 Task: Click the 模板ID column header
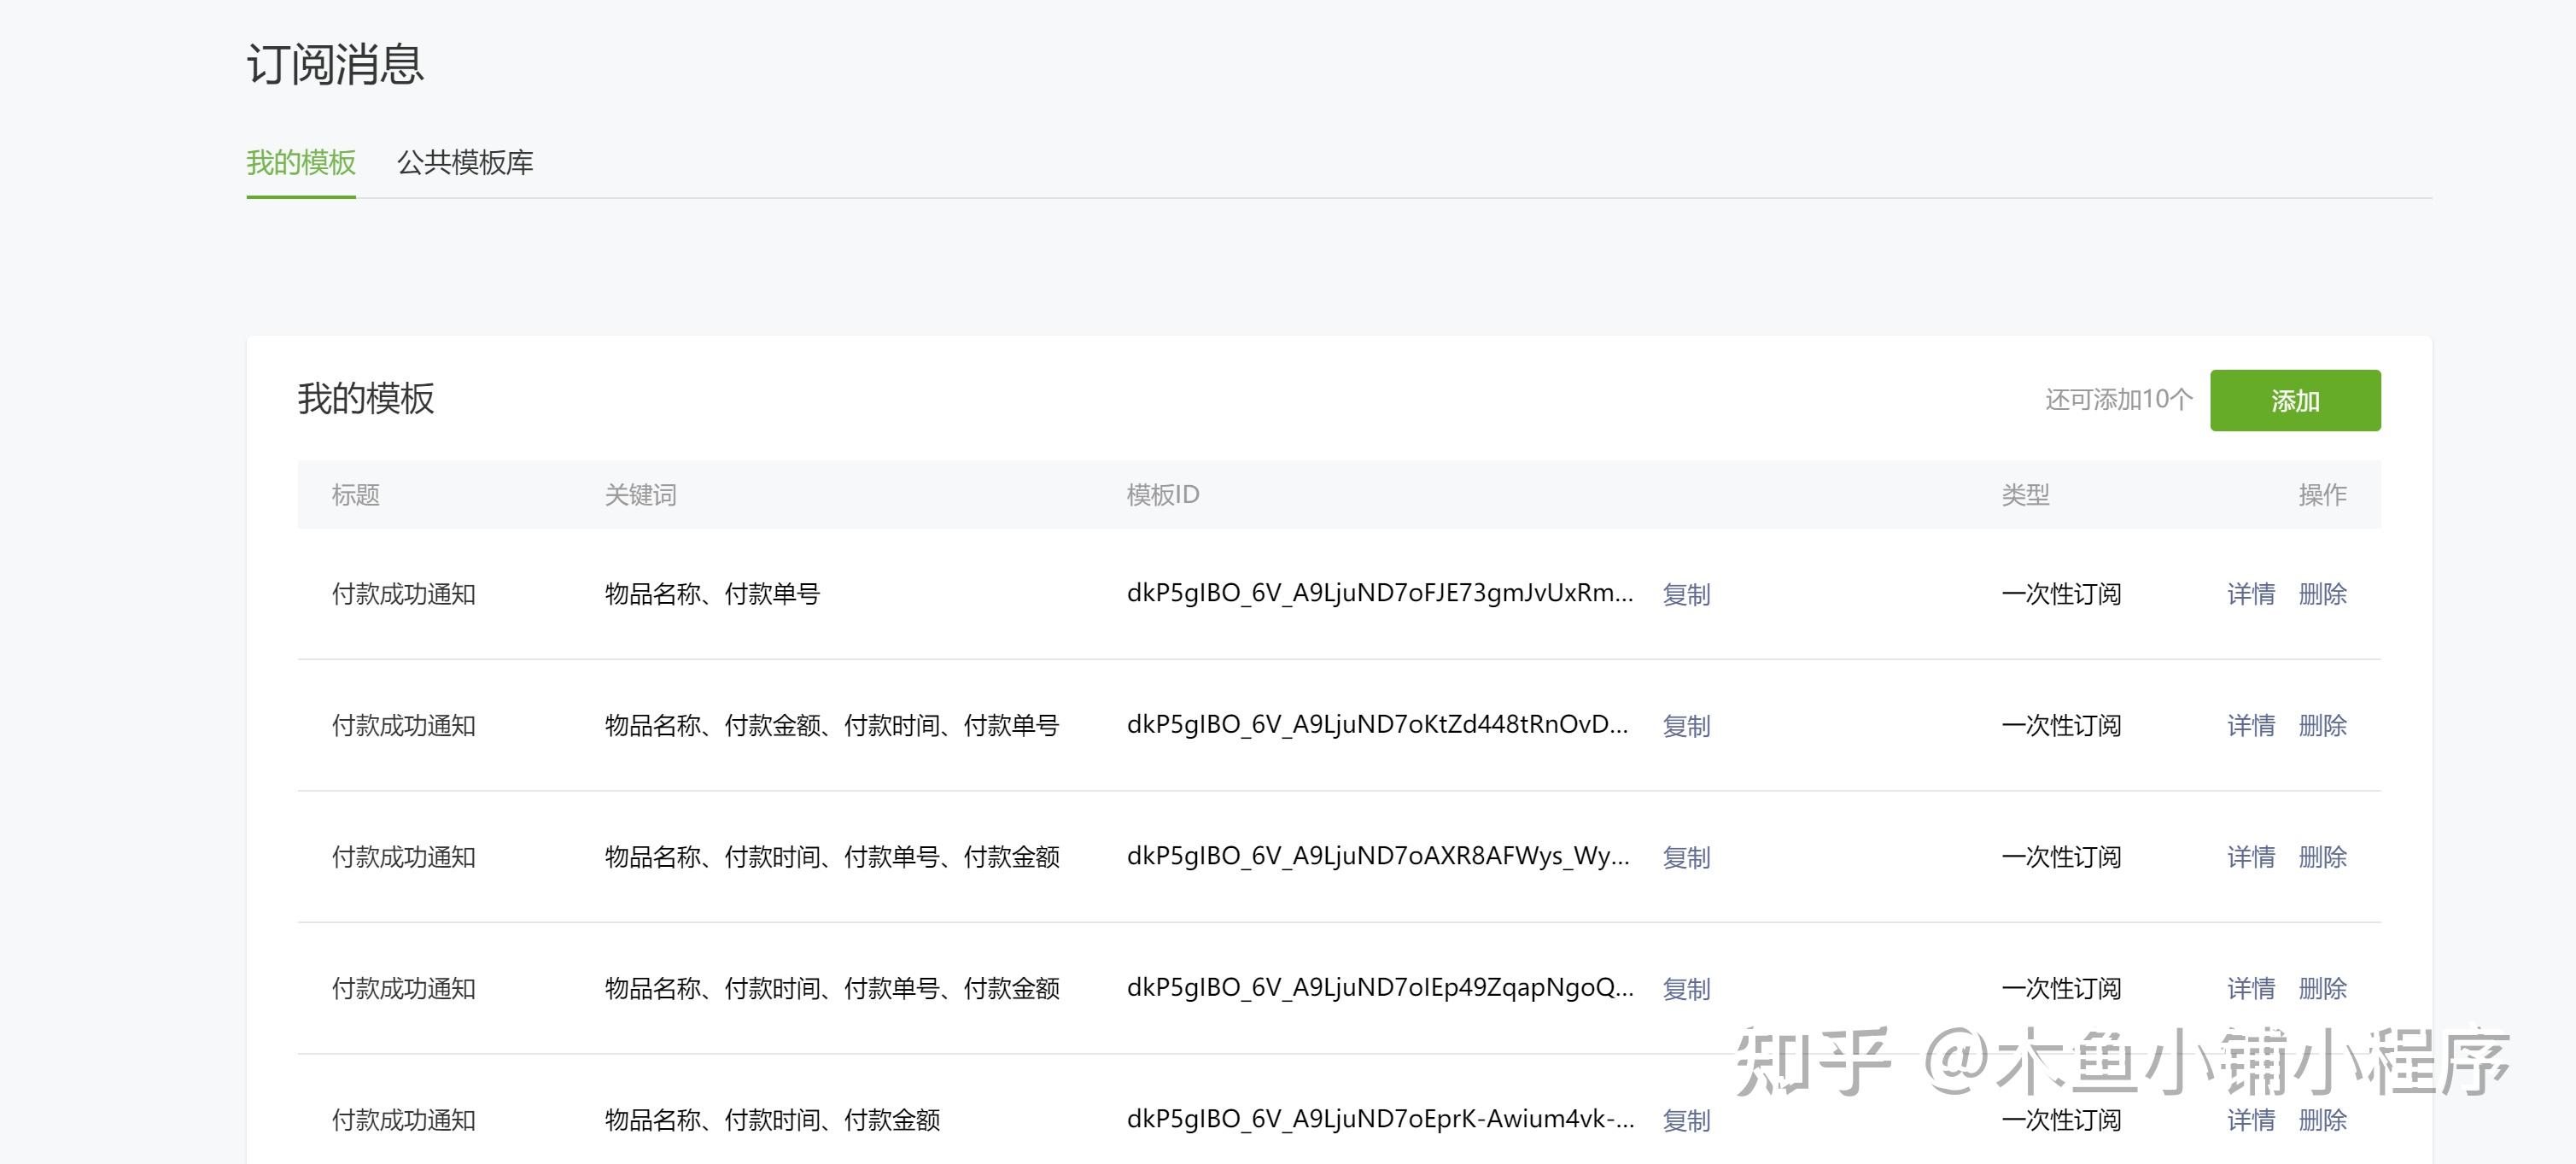tap(1162, 495)
